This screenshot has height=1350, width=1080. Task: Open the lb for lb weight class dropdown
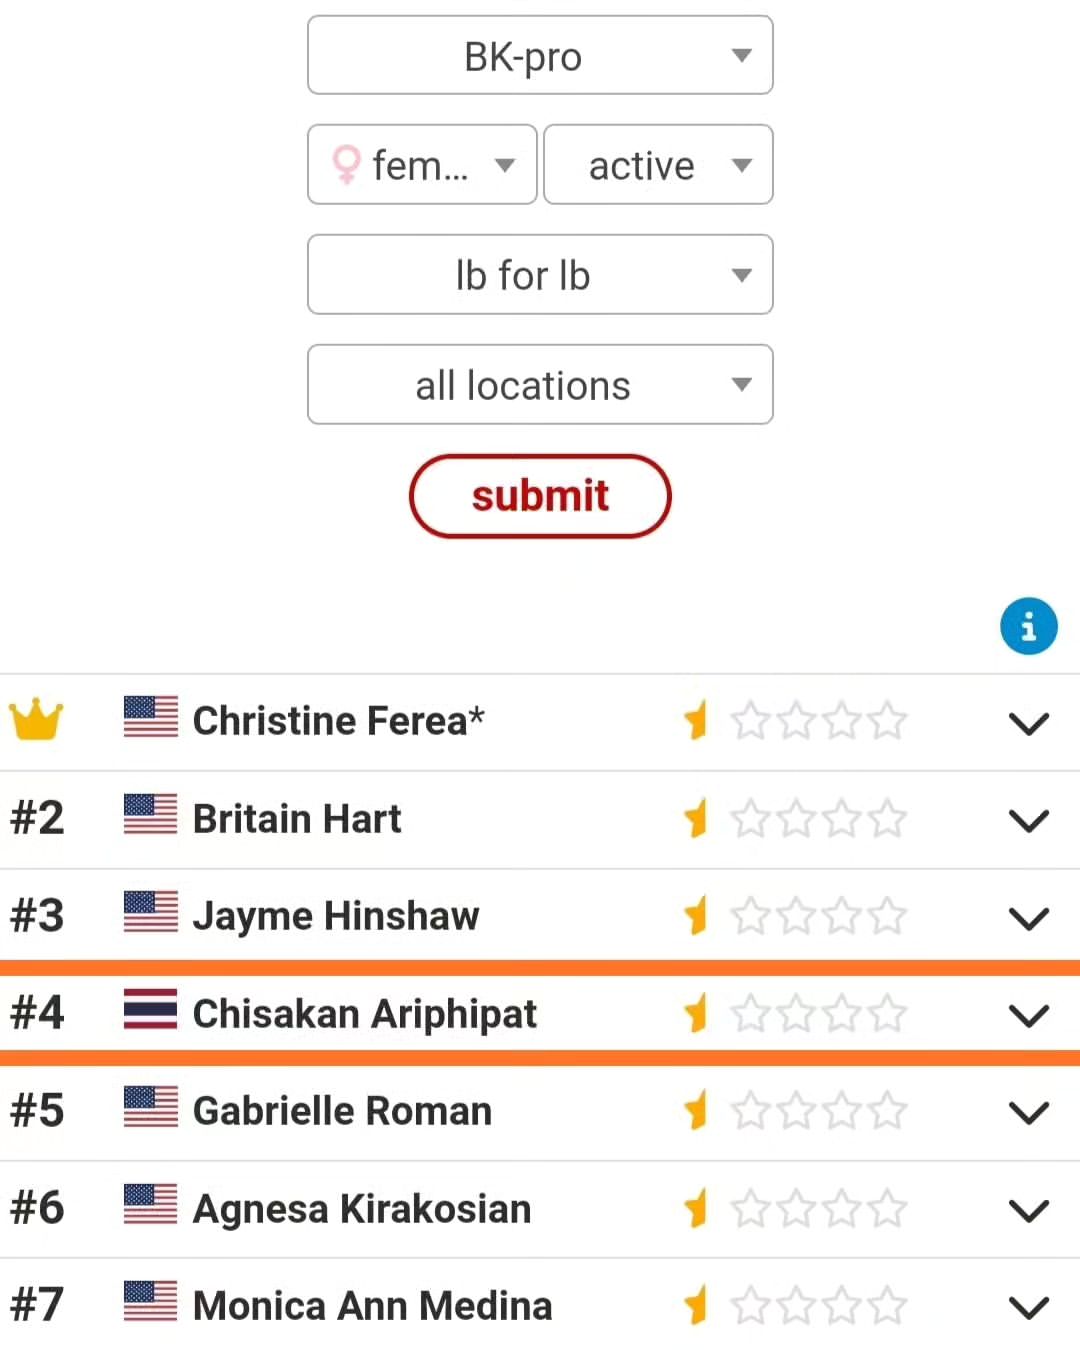540,275
